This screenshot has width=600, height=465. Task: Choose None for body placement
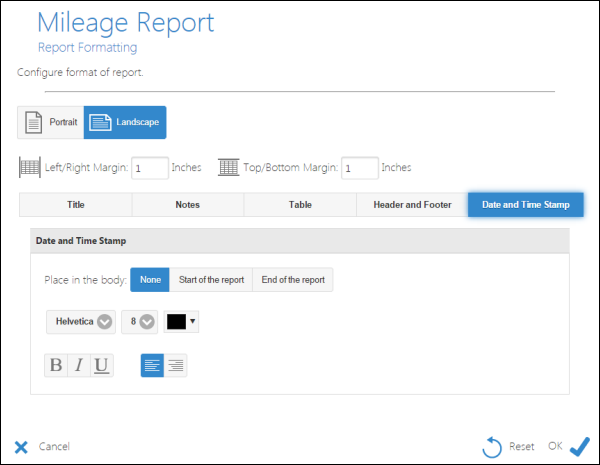pos(150,280)
